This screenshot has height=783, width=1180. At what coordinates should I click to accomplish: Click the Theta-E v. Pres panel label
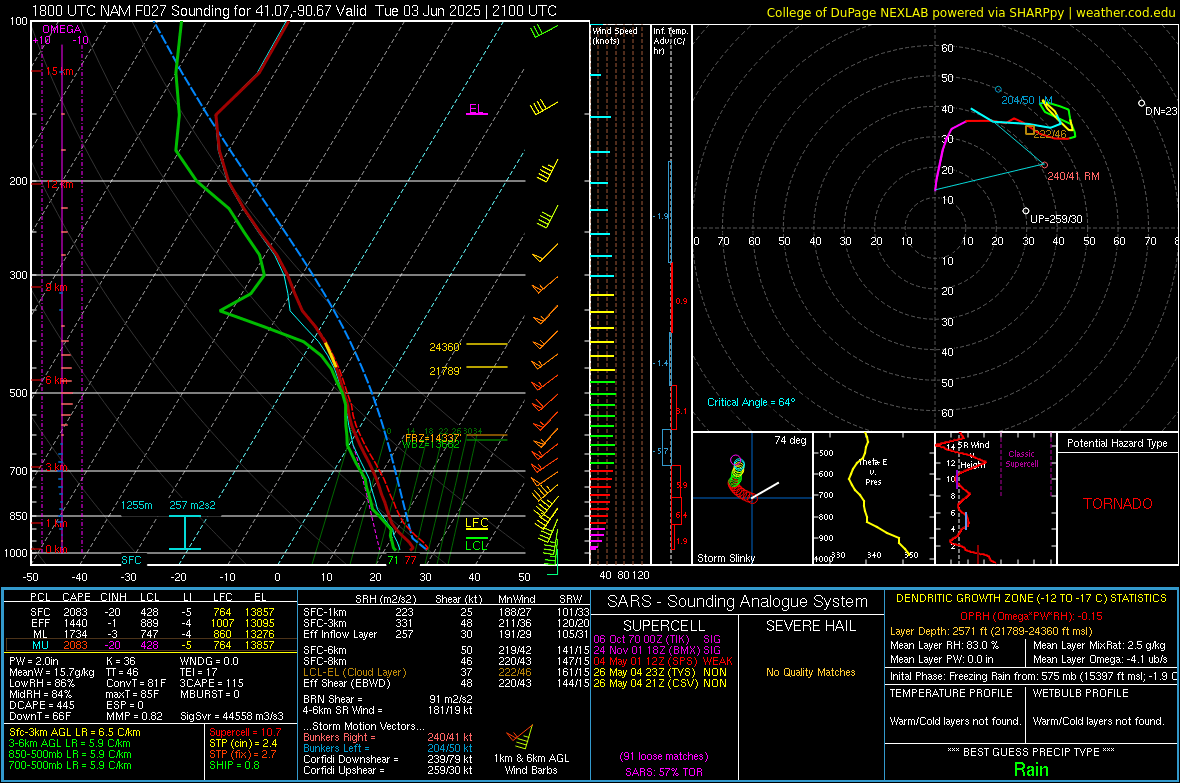pos(873,472)
